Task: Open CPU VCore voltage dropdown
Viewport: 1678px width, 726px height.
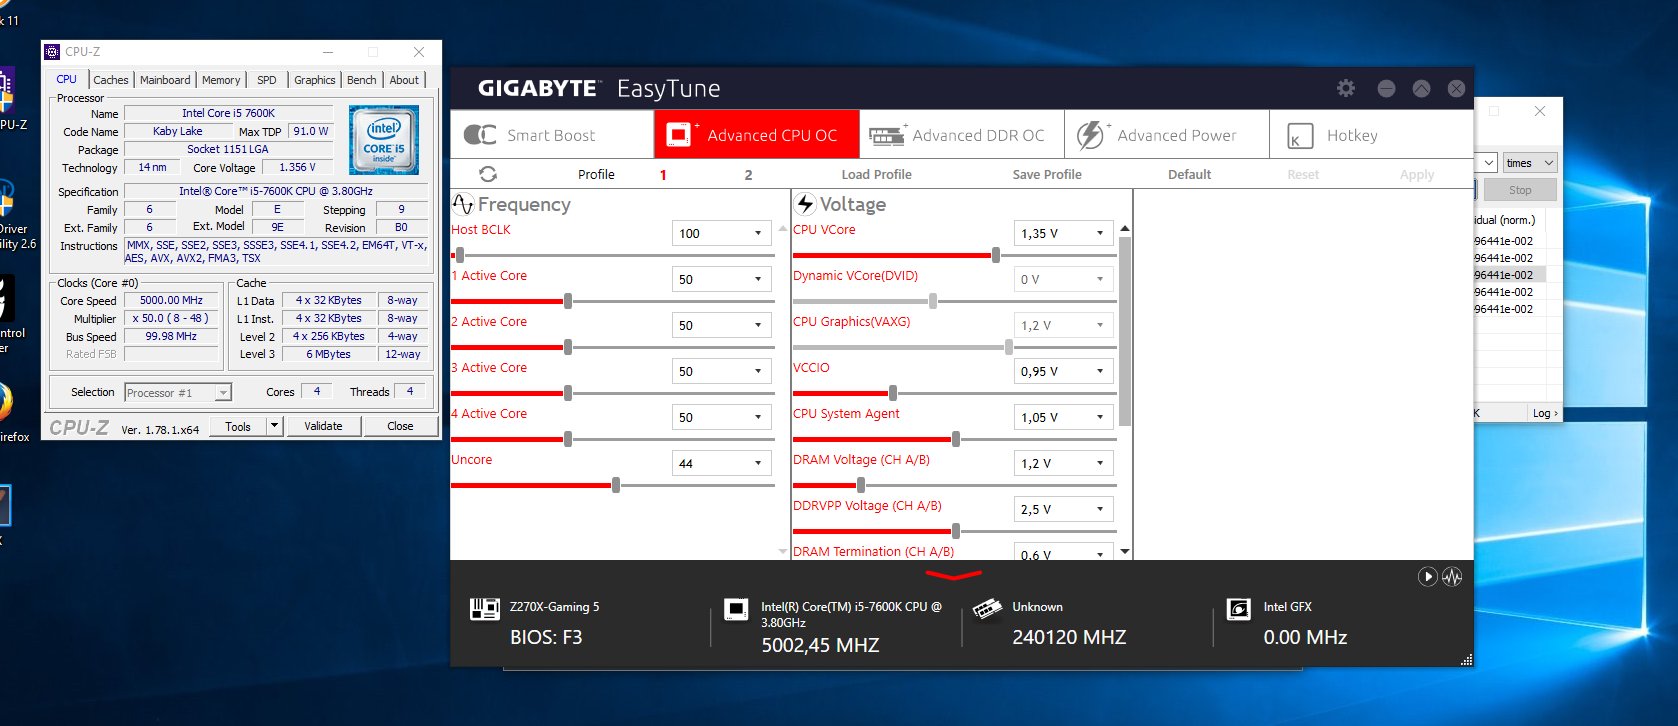Action: 1100,233
